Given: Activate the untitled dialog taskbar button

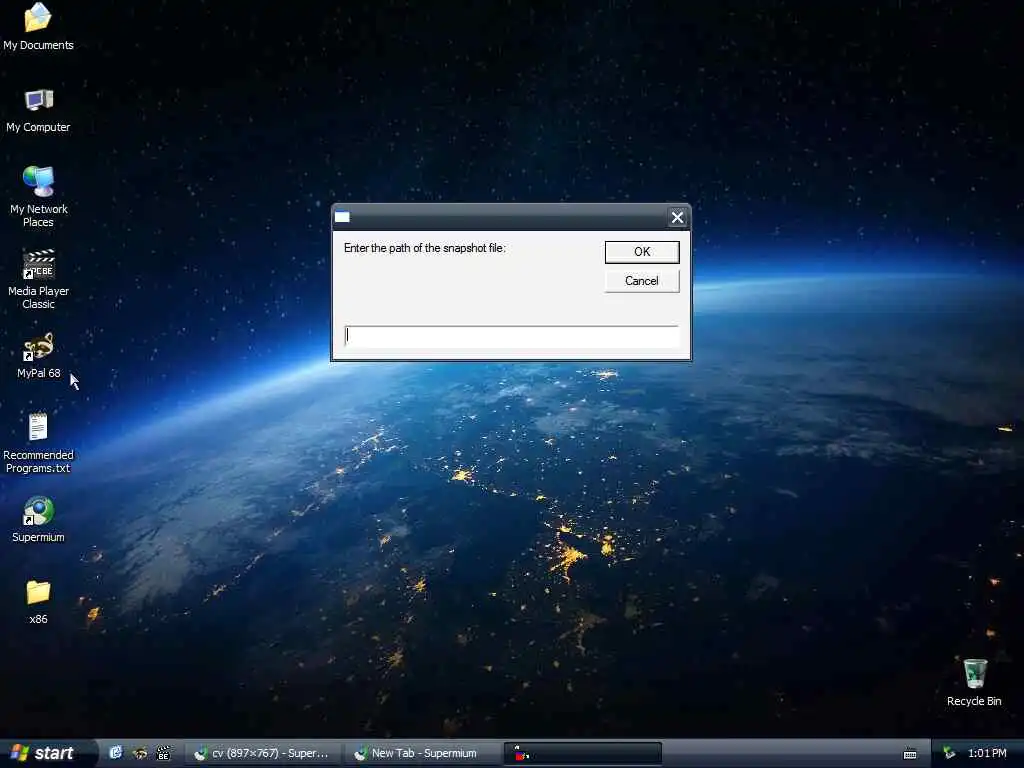Looking at the screenshot, I should (583, 753).
